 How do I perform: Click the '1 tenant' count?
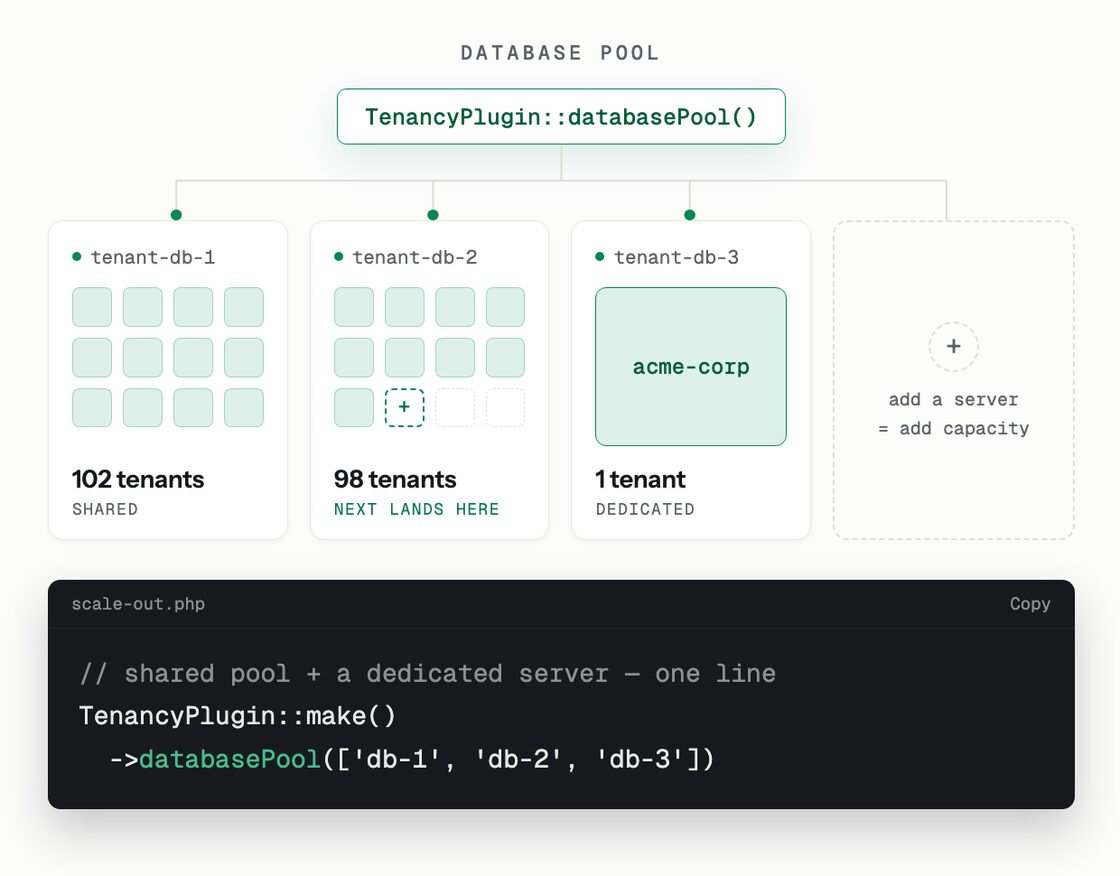(641, 479)
